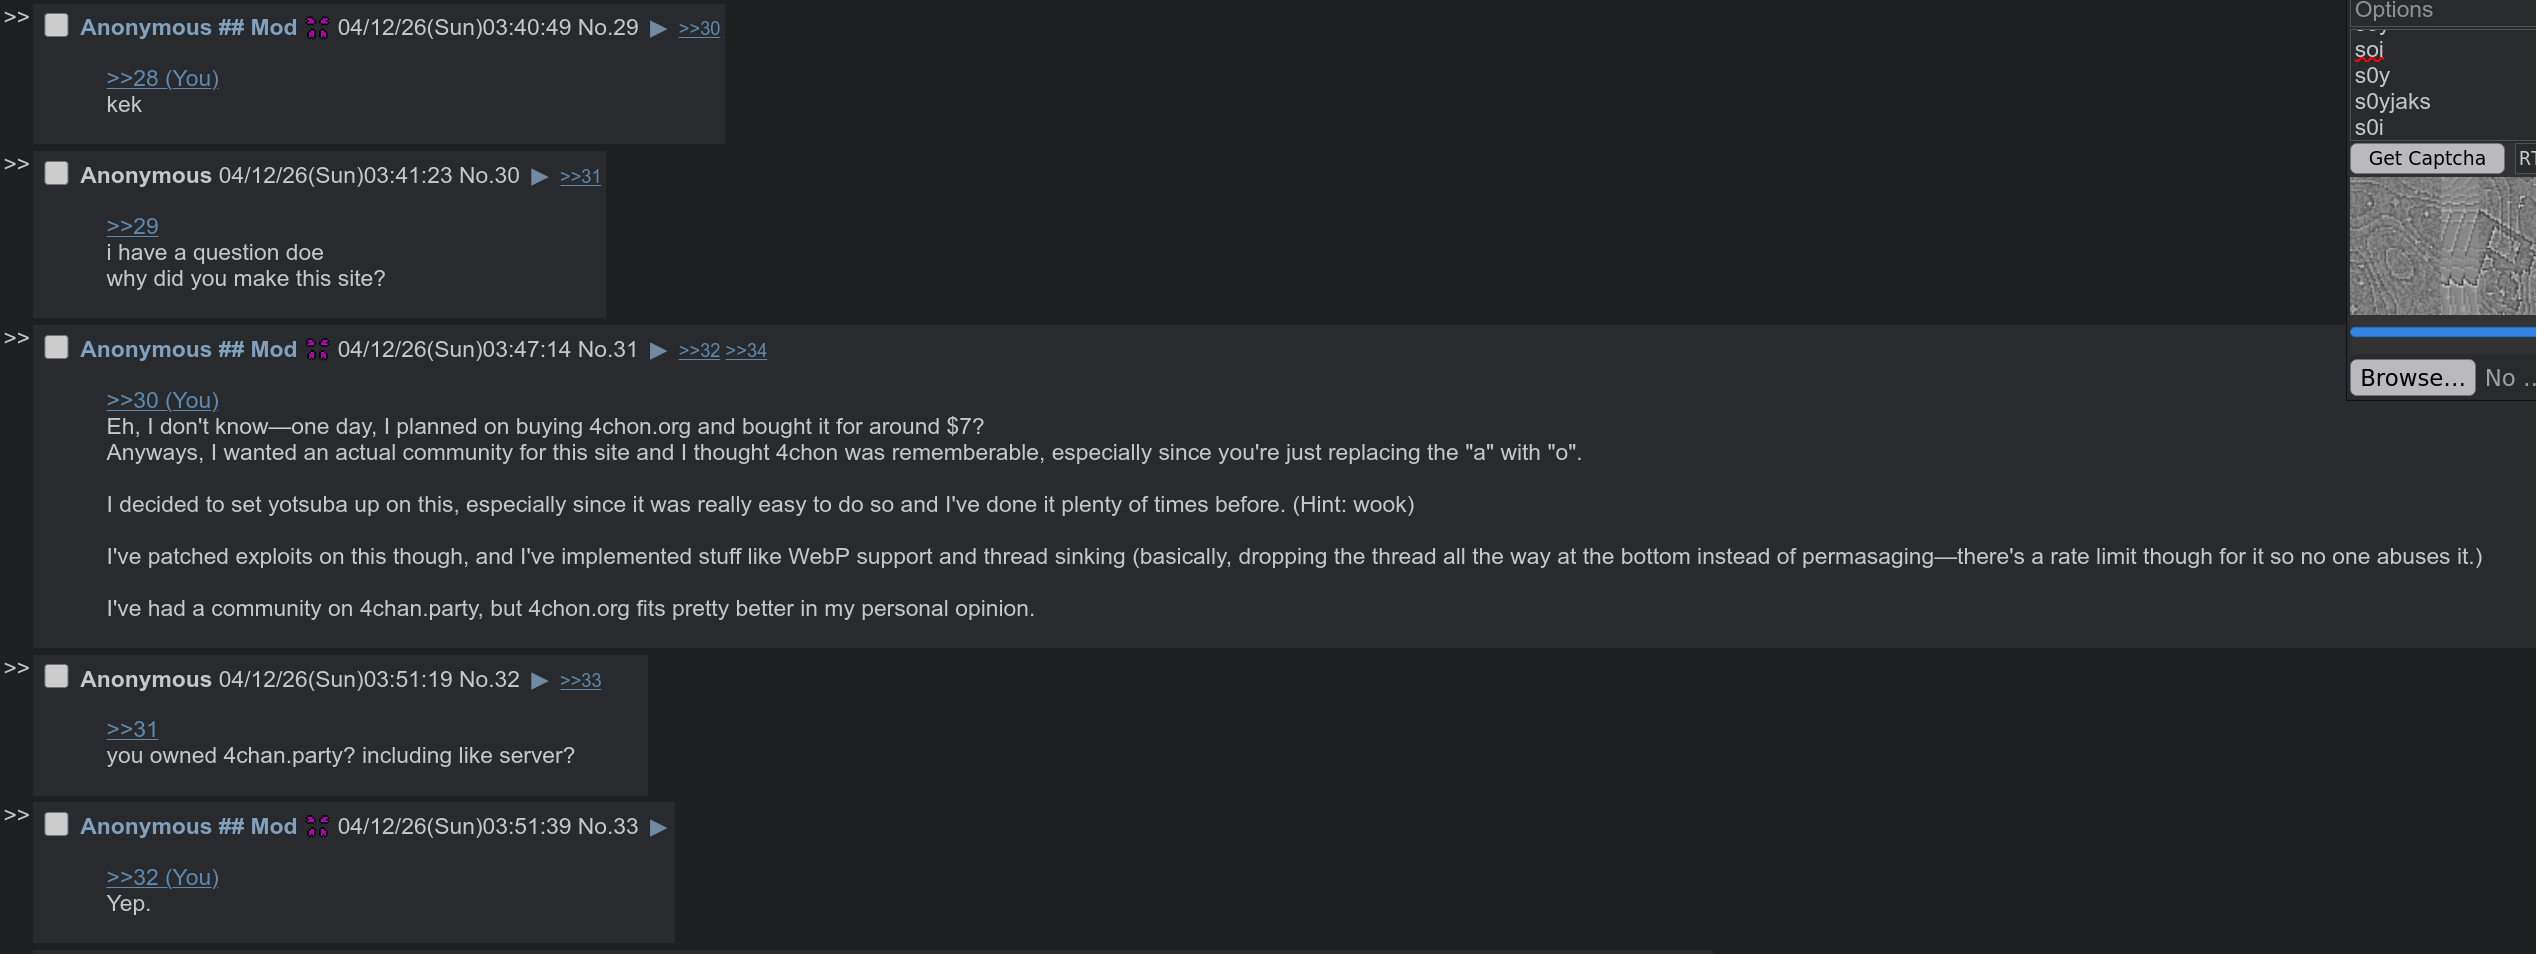Screen dimensions: 2537x954
Task: Hide post No.33 using its side arrows
Action: pyautogui.click(x=16, y=815)
